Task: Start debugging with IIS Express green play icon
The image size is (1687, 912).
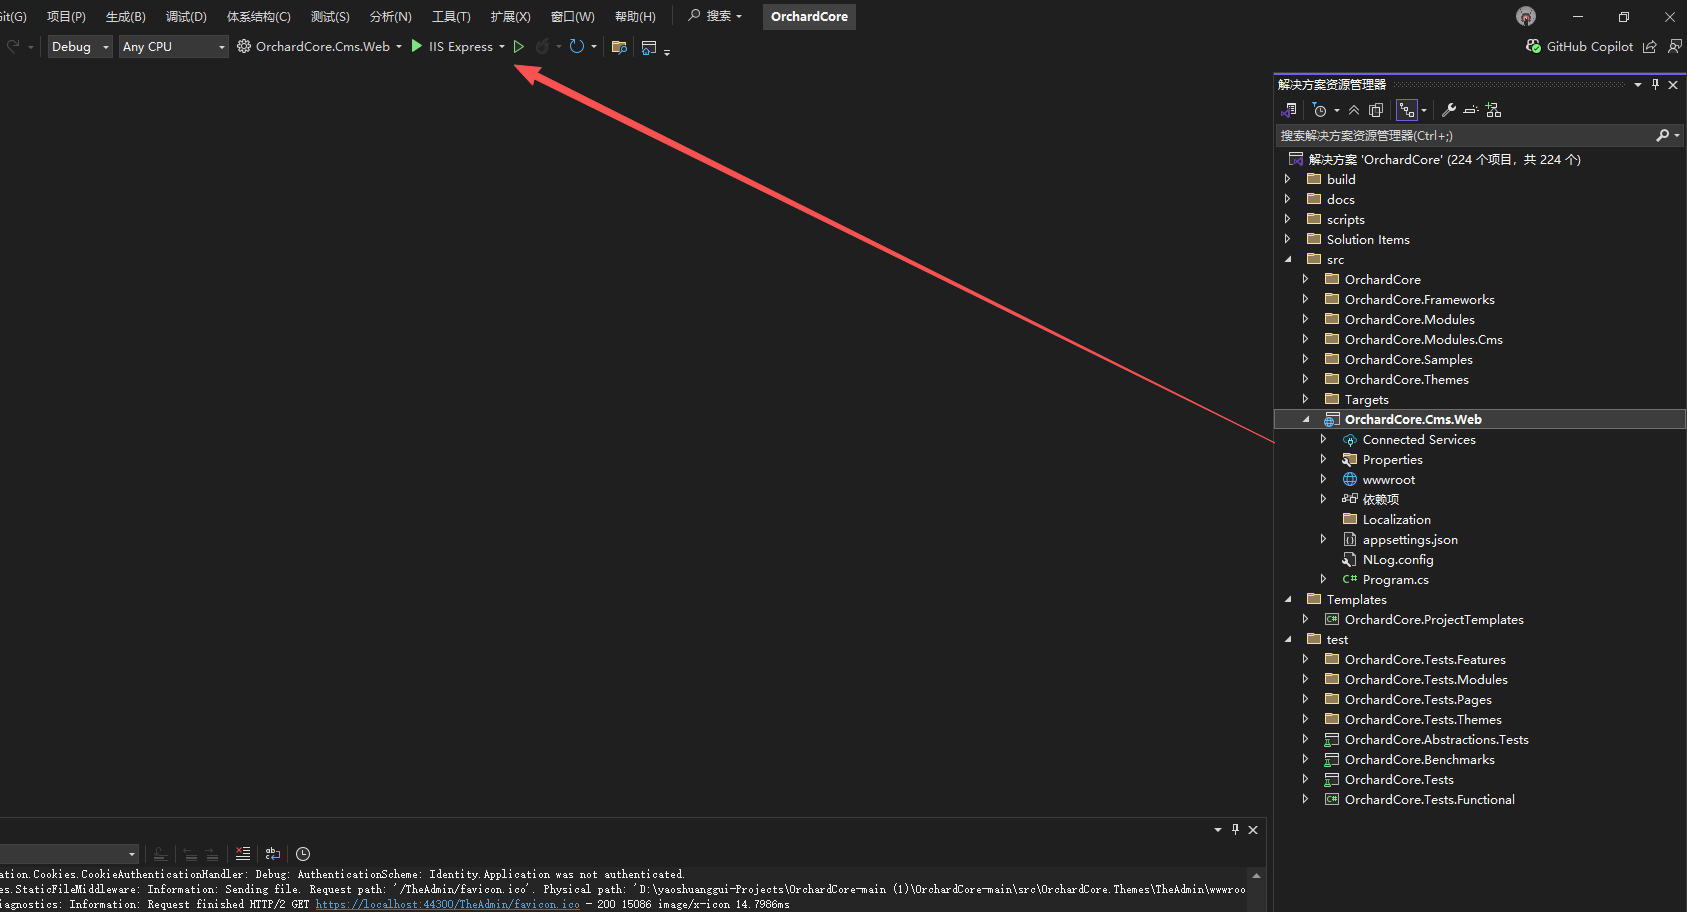Action: [x=416, y=46]
